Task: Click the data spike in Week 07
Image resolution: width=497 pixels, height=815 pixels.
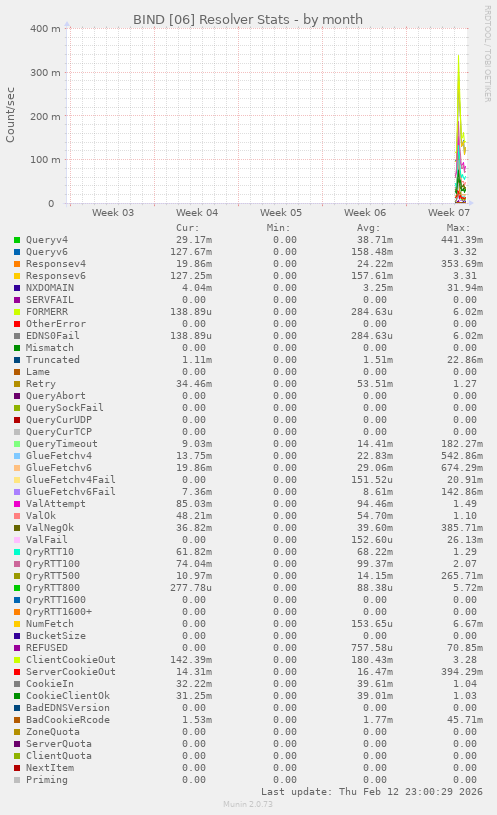Action: pyautogui.click(x=460, y=130)
